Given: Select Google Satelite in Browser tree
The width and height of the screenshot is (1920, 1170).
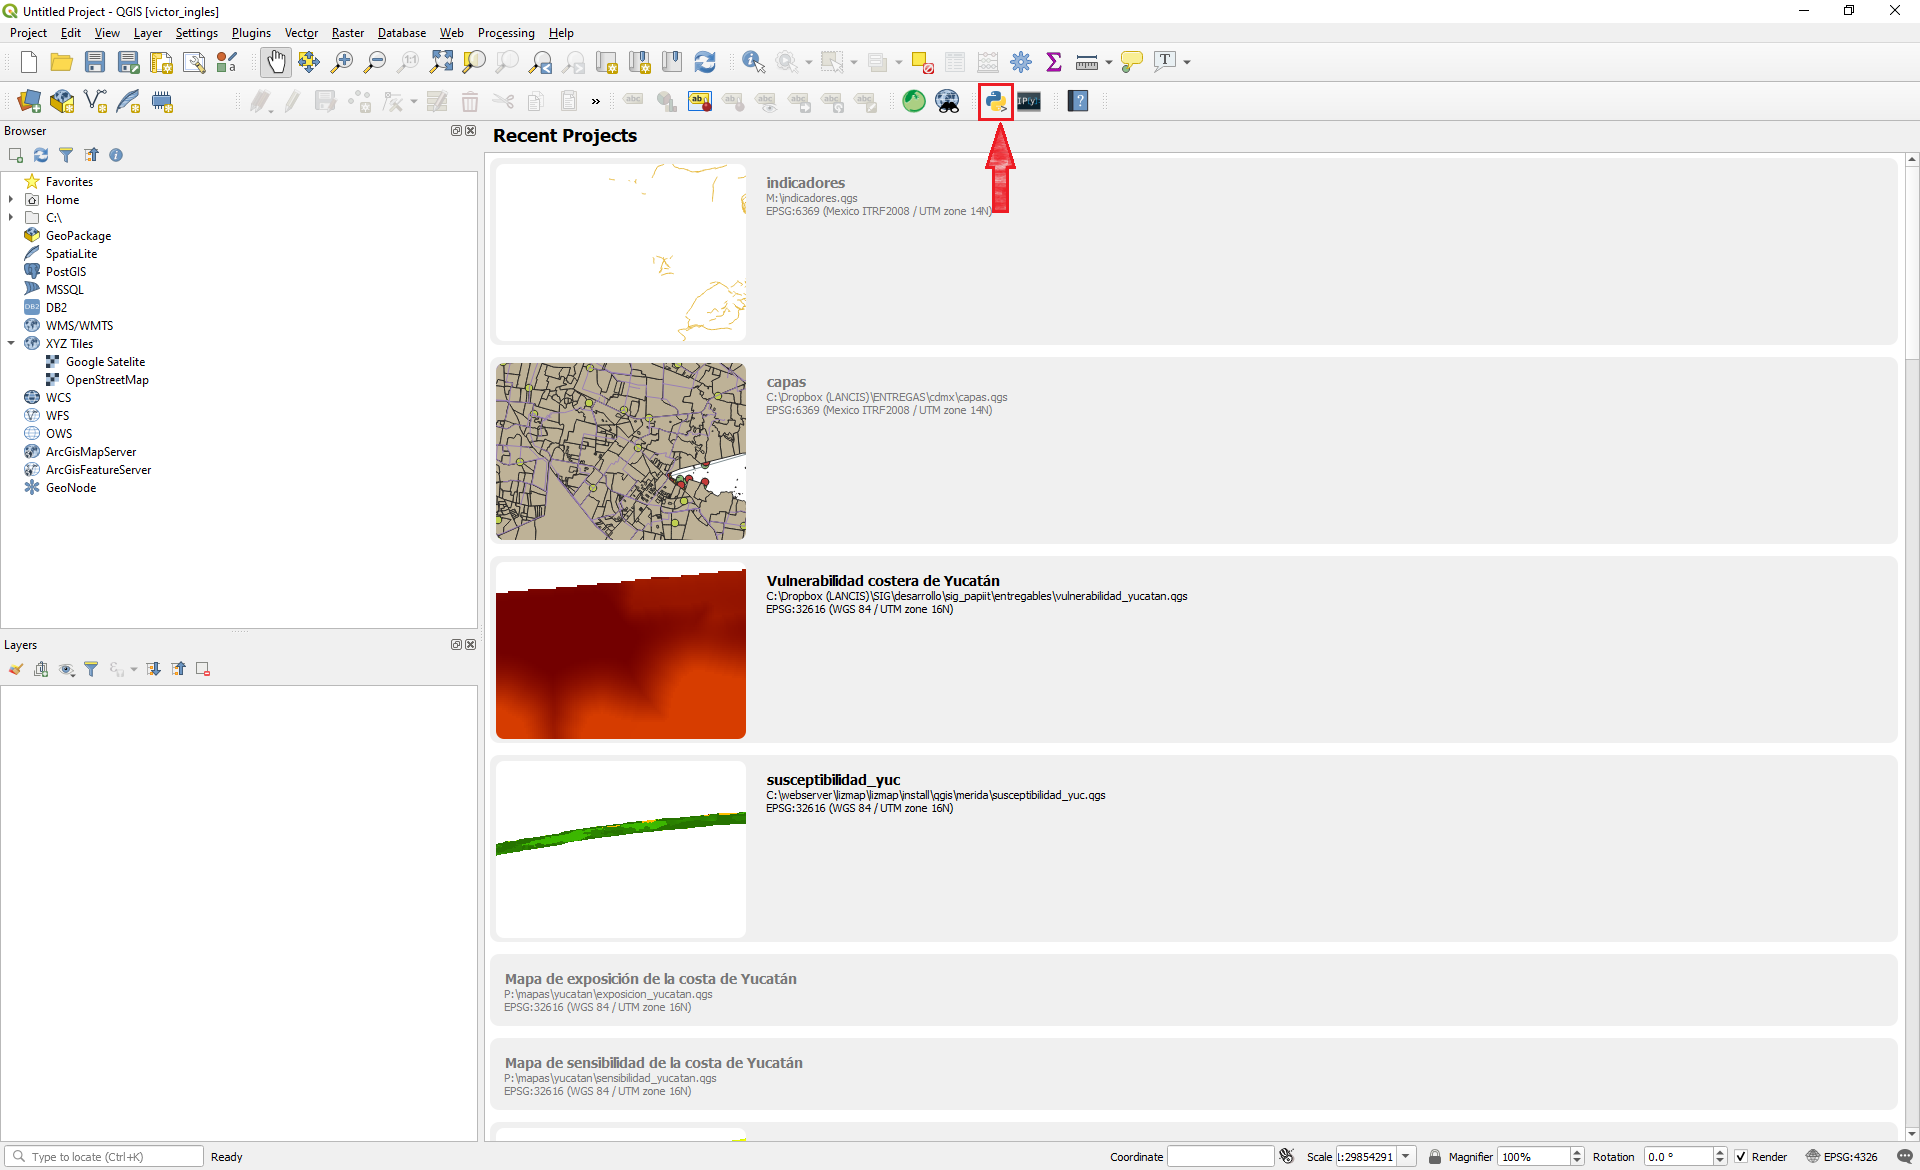Looking at the screenshot, I should (x=105, y=362).
